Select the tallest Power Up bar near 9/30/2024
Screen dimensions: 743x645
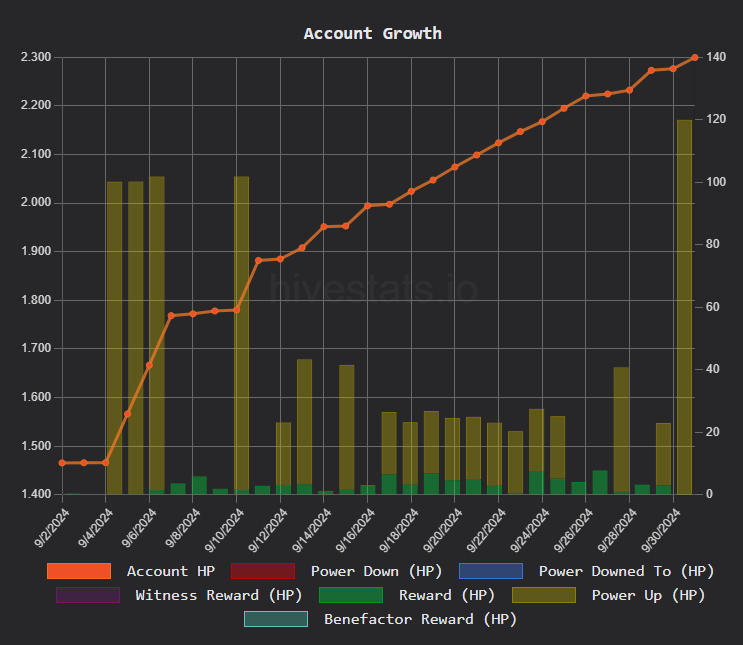pos(684,307)
